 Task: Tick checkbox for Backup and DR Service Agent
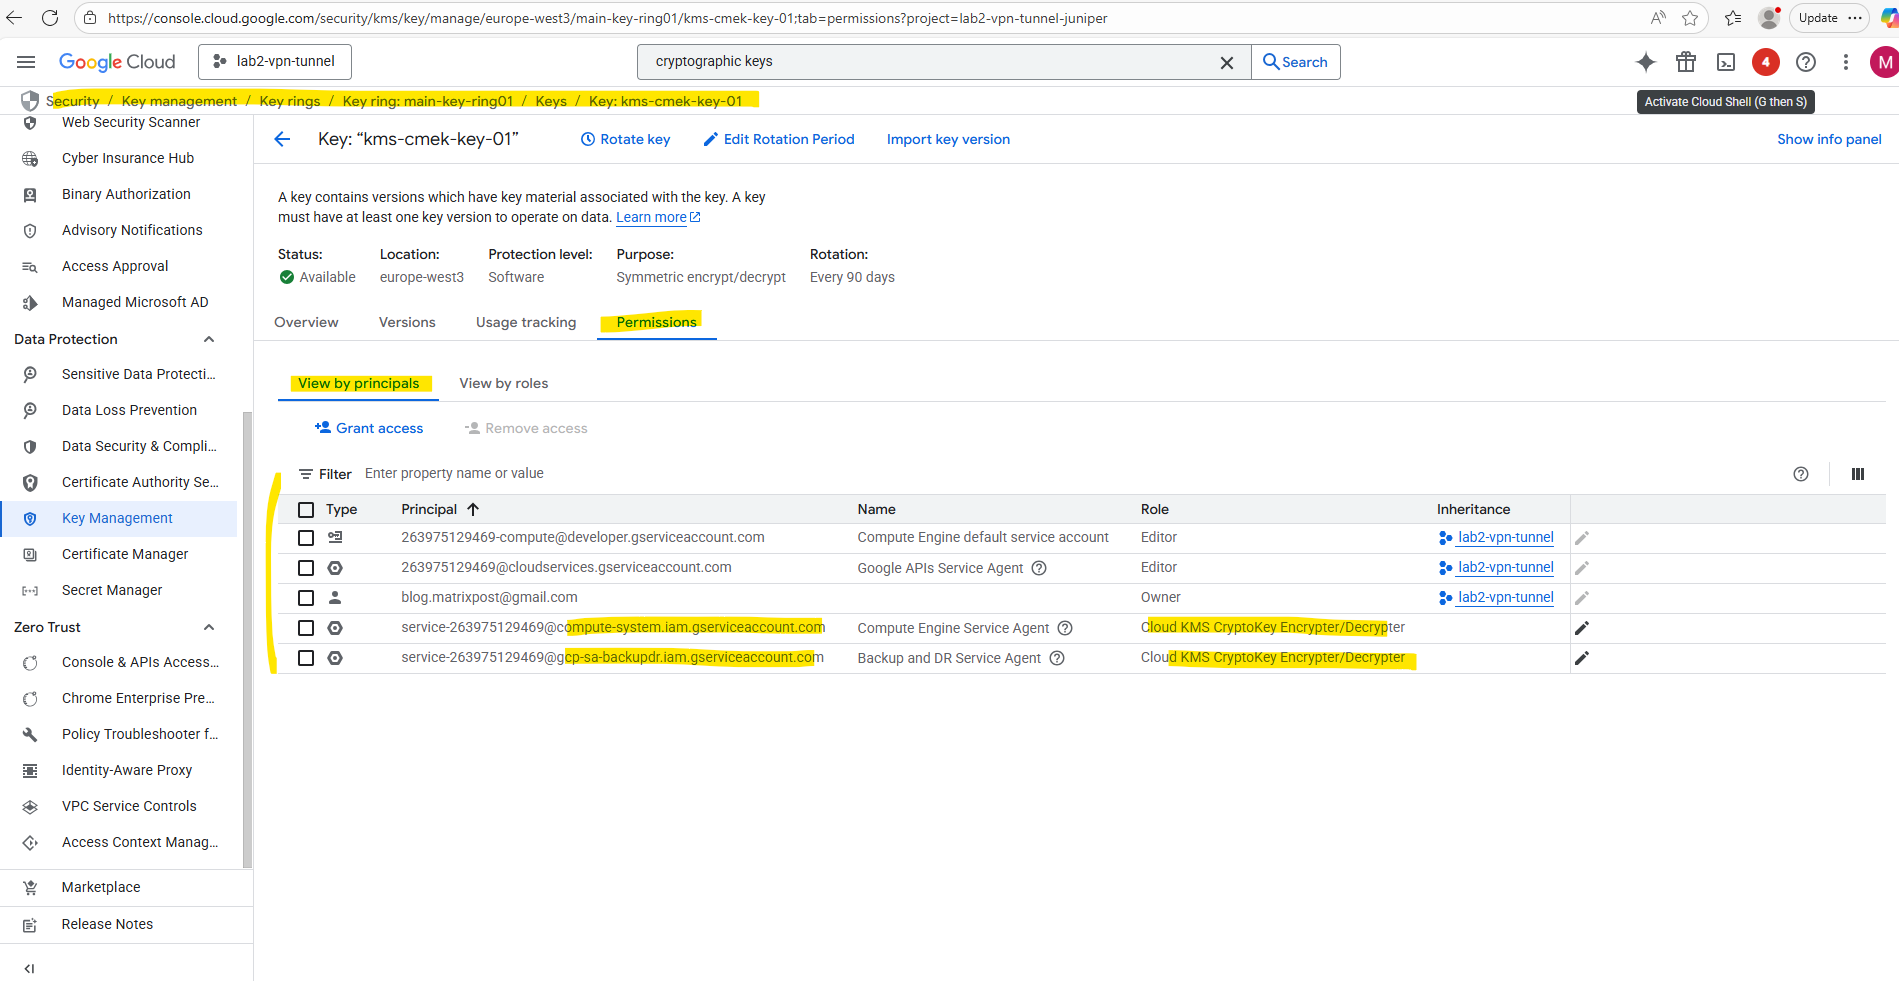(306, 658)
